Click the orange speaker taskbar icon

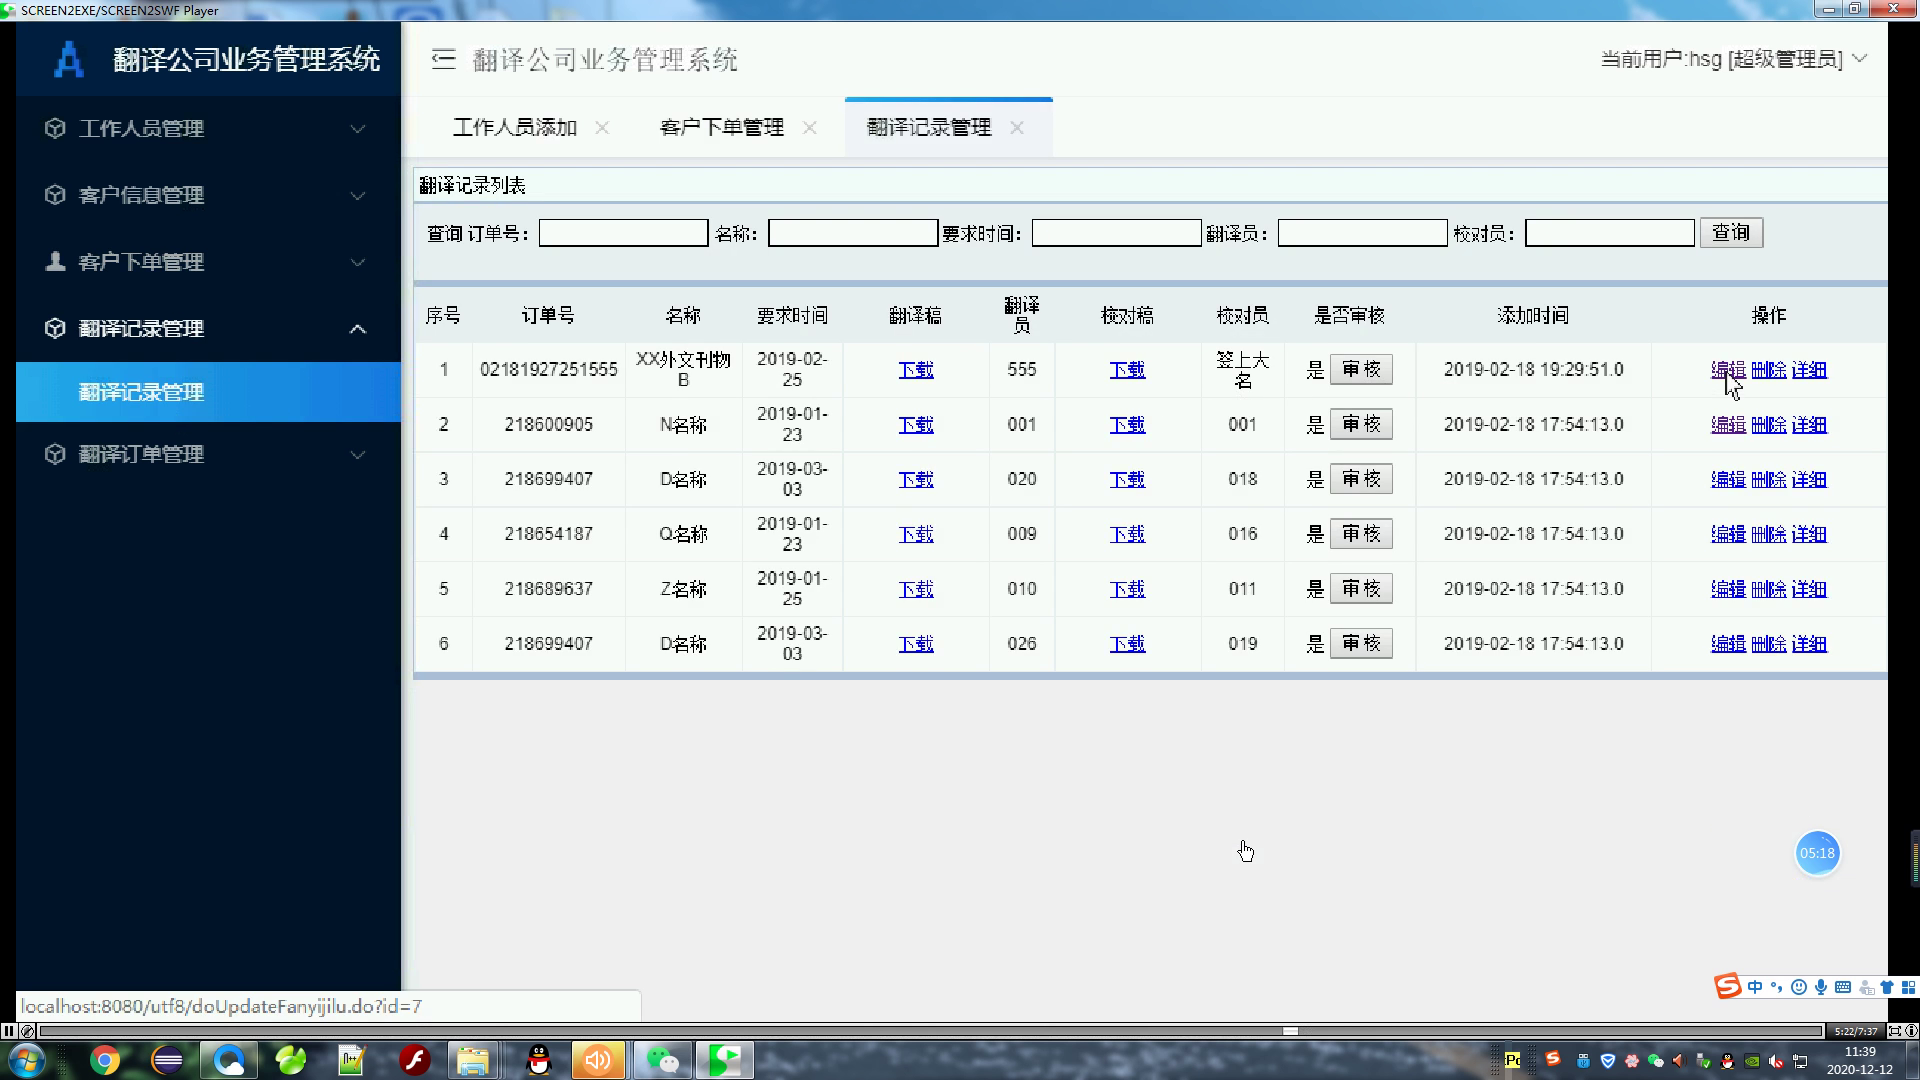coord(598,1060)
